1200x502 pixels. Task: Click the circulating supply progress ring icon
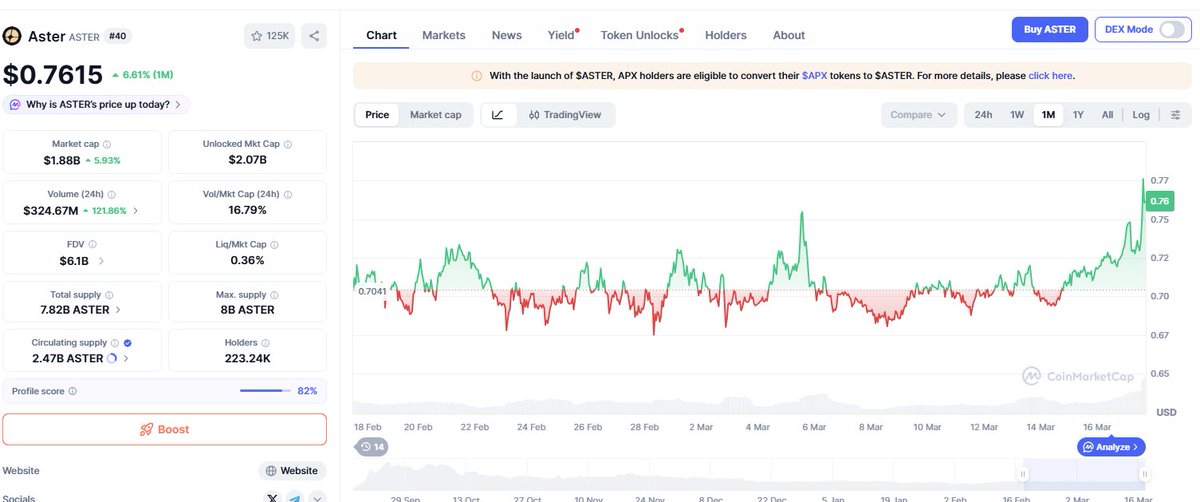pyautogui.click(x=112, y=358)
